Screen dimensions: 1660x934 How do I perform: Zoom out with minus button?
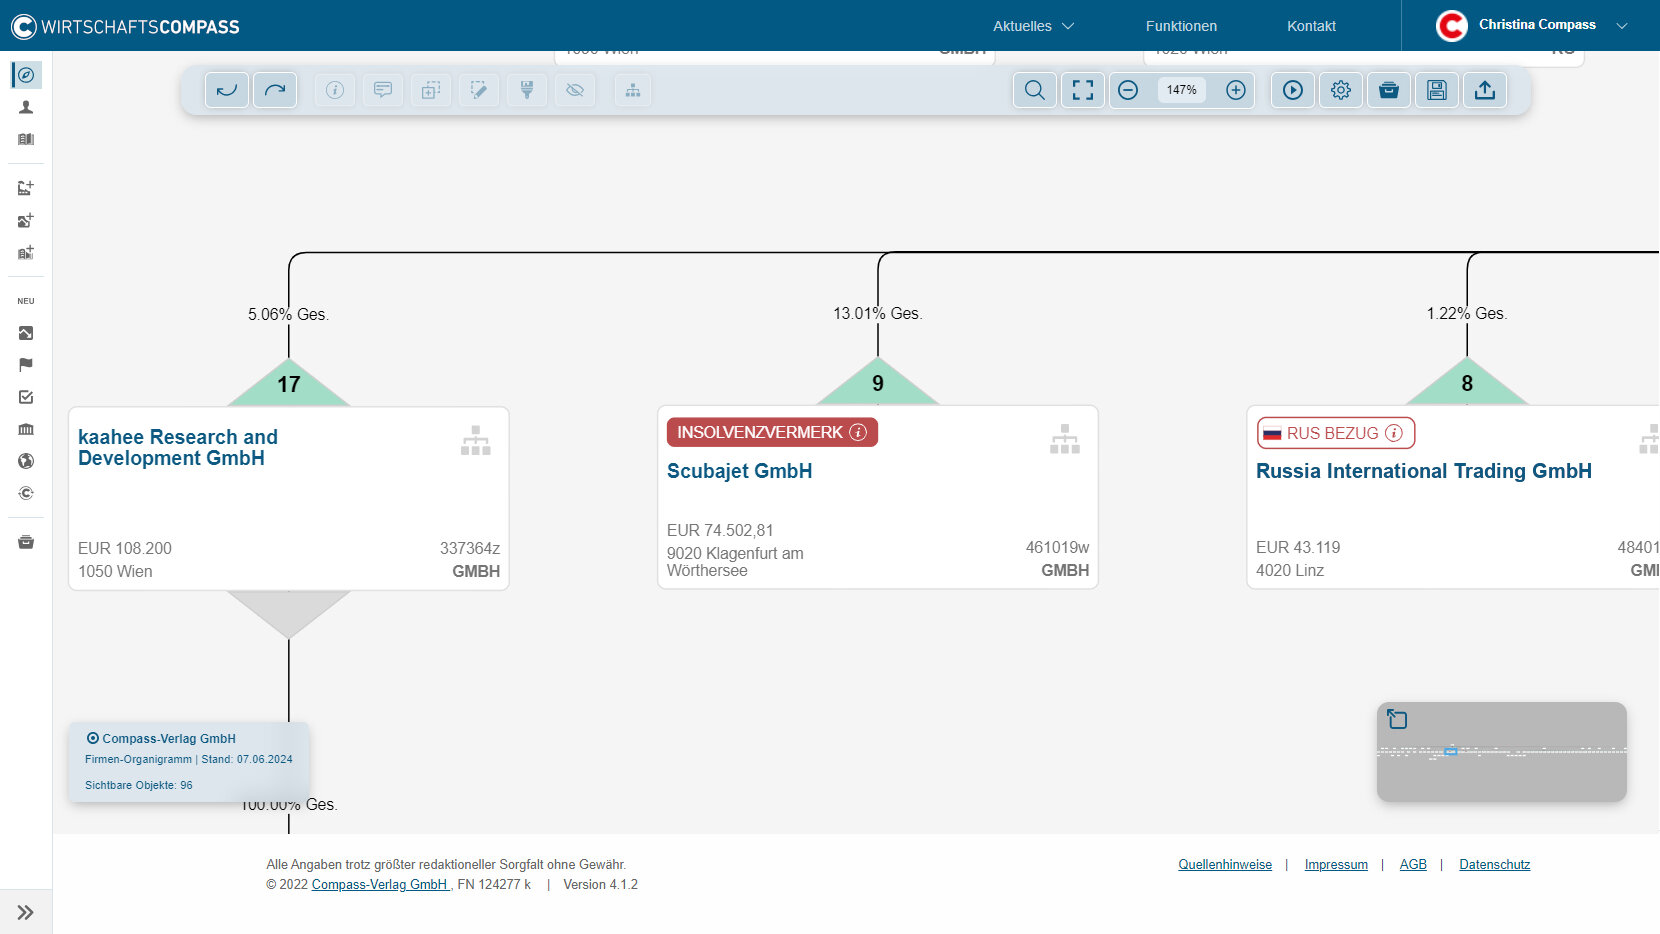point(1128,90)
